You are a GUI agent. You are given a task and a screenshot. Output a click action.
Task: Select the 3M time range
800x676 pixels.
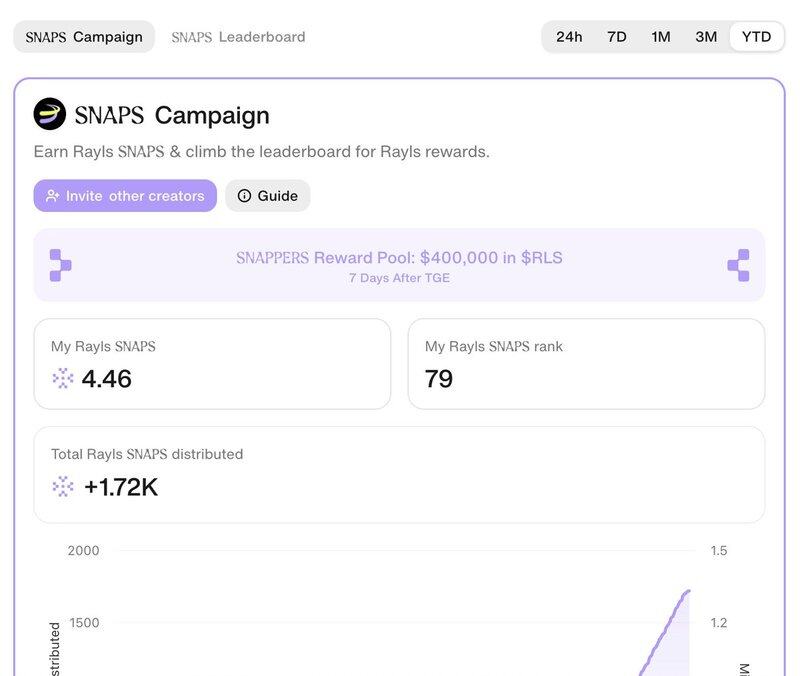706,37
